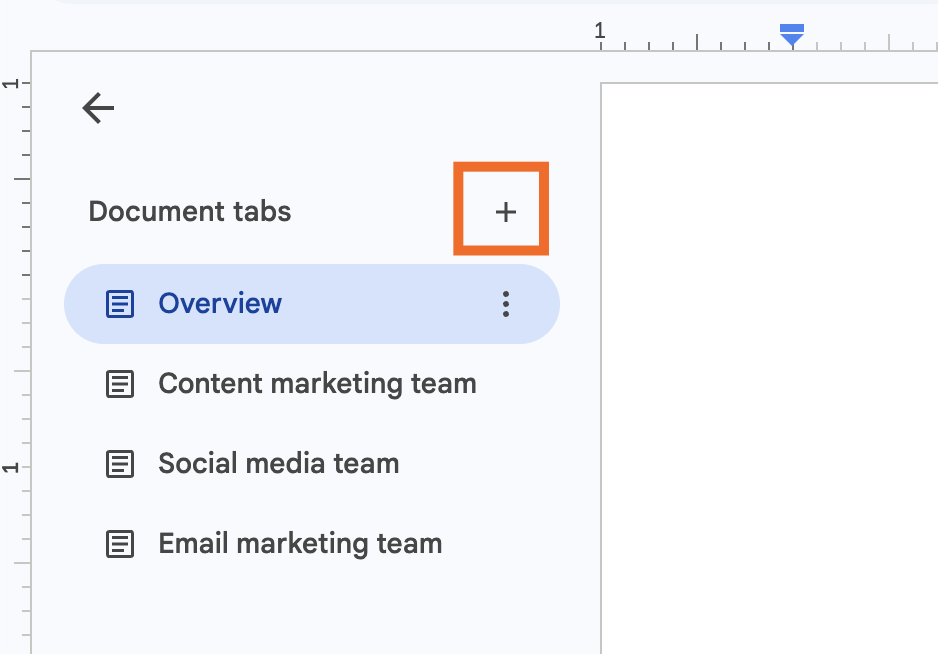Open the Content marketing team tab

pyautogui.click(x=312, y=384)
